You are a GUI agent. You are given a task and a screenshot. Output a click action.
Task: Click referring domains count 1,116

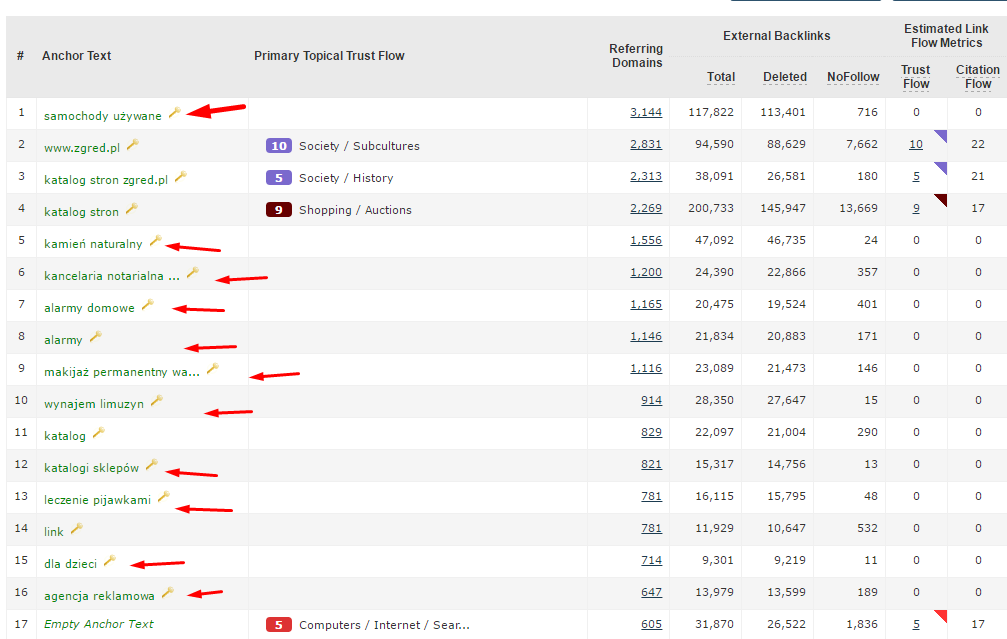645,369
